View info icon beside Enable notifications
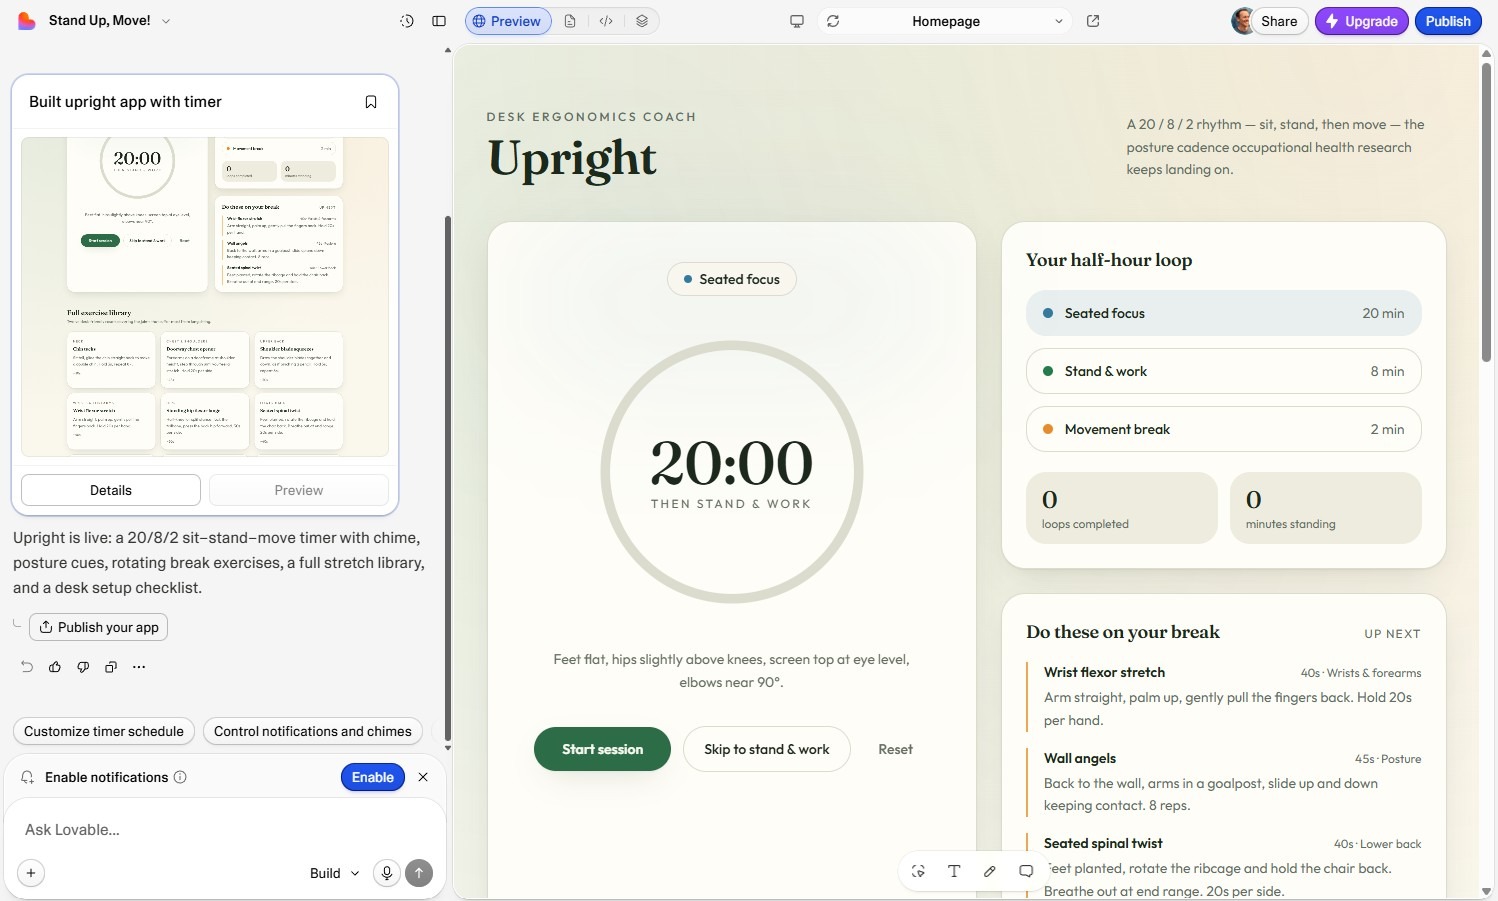The height and width of the screenshot is (901, 1498). point(180,777)
